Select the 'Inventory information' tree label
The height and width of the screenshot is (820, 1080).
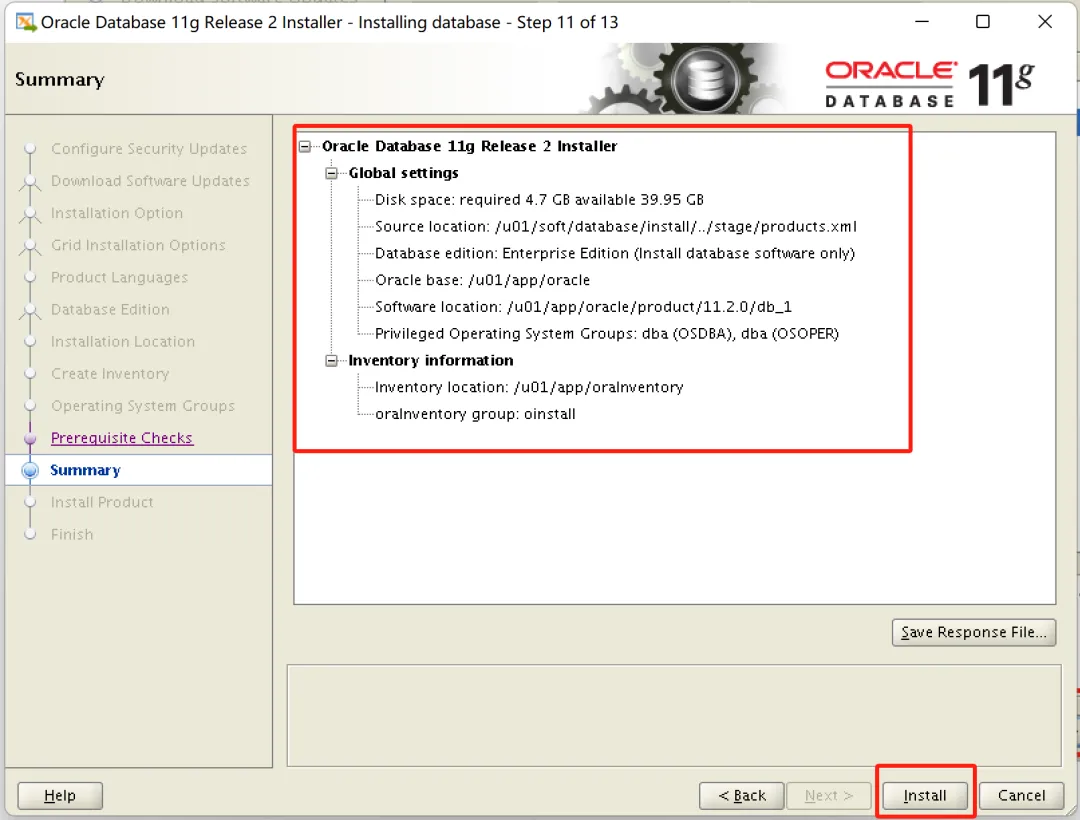(430, 360)
